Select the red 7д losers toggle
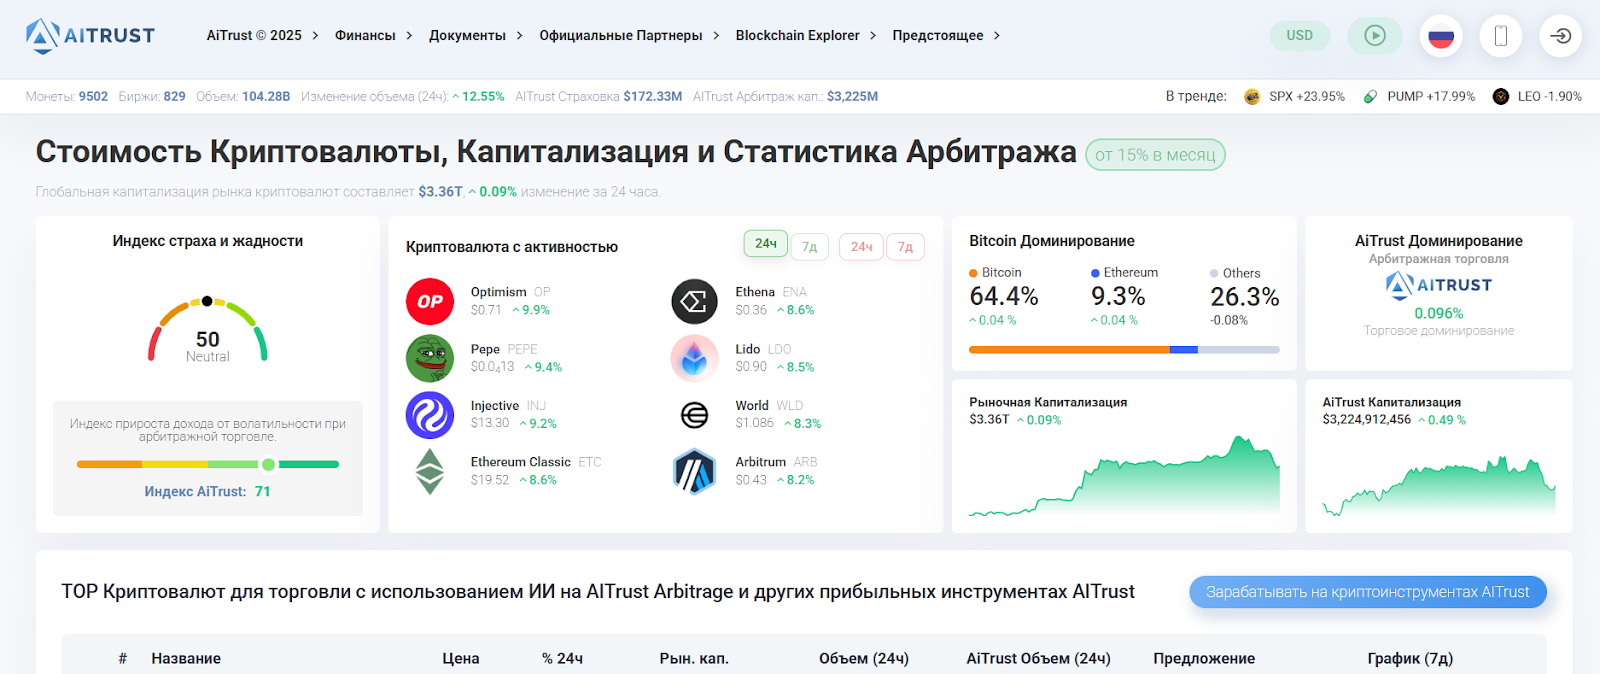1600x674 pixels. click(x=905, y=246)
